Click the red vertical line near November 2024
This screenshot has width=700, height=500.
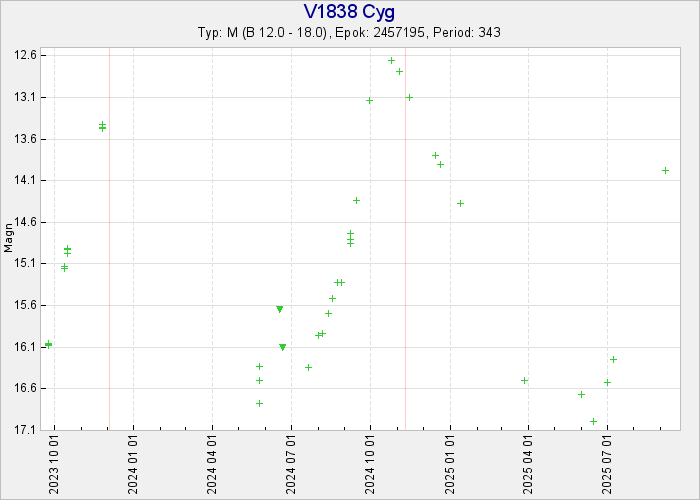pos(405,238)
